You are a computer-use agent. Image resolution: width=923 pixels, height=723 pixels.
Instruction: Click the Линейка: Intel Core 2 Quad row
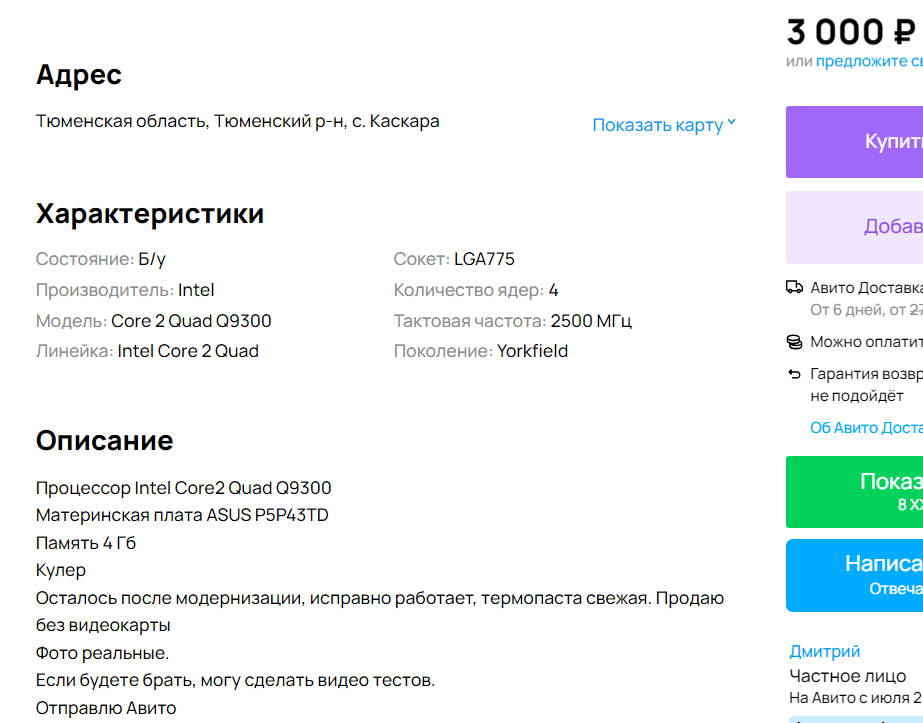point(147,351)
